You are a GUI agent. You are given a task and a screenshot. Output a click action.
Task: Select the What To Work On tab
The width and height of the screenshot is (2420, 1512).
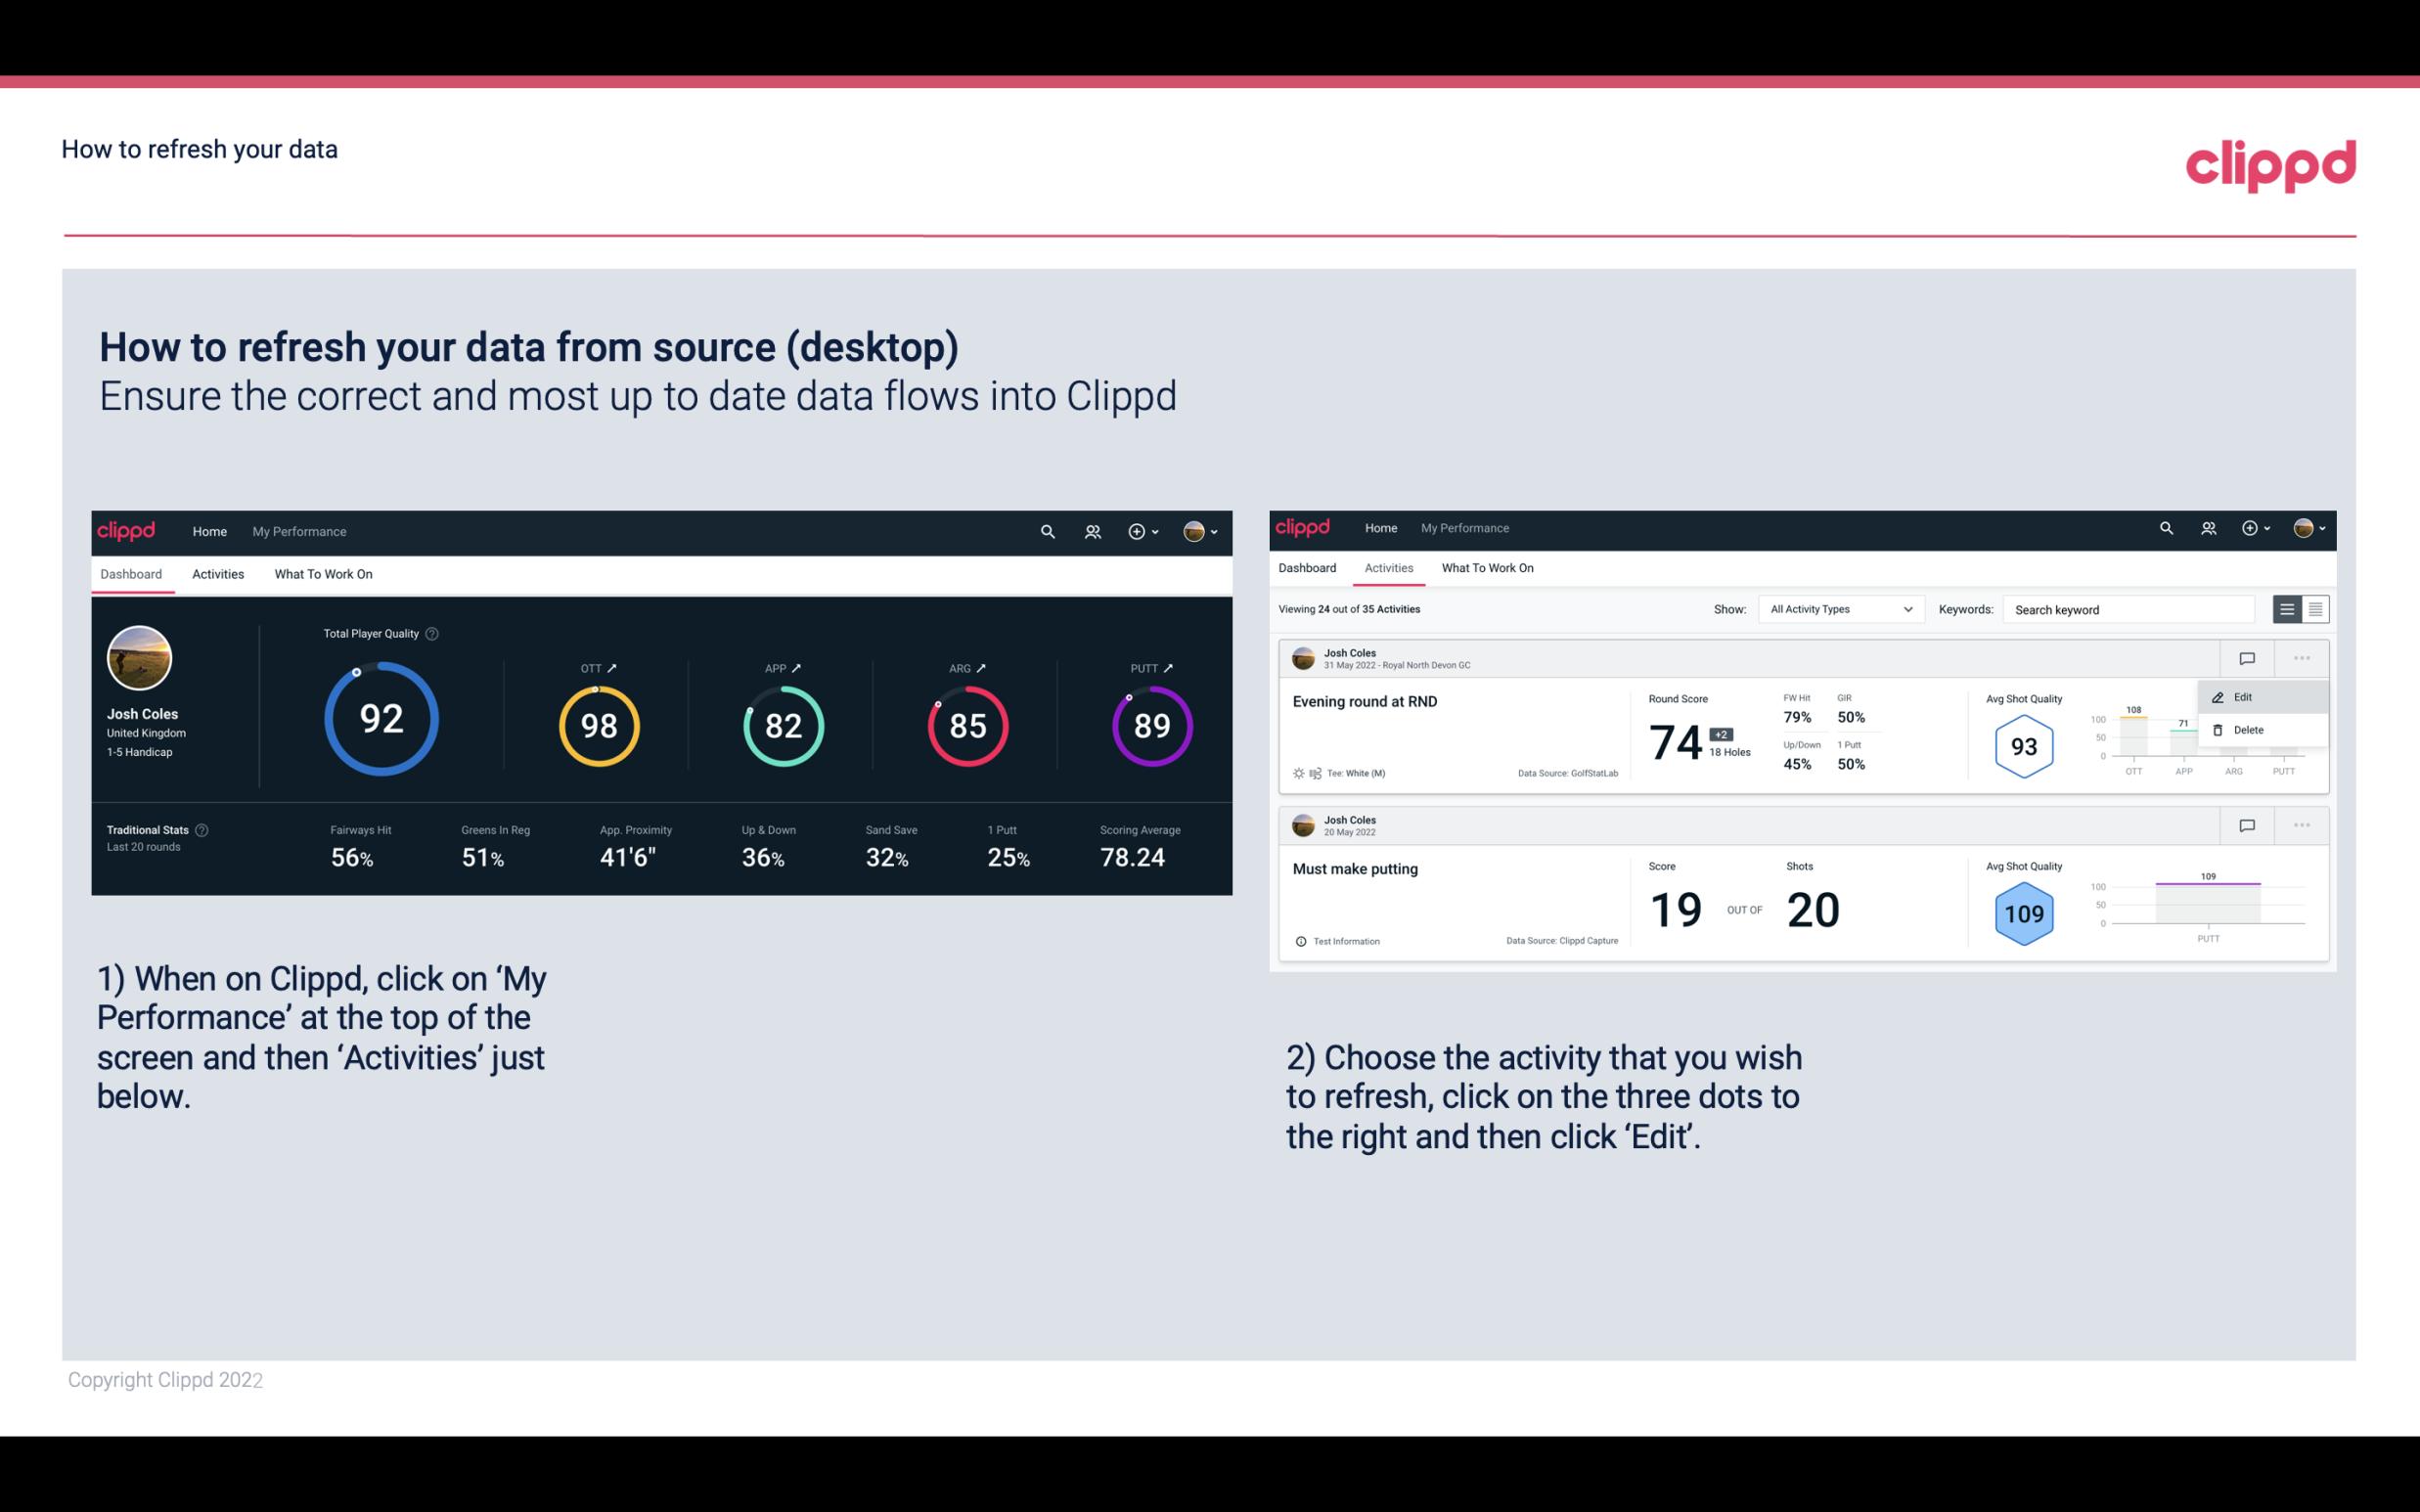pos(324,573)
